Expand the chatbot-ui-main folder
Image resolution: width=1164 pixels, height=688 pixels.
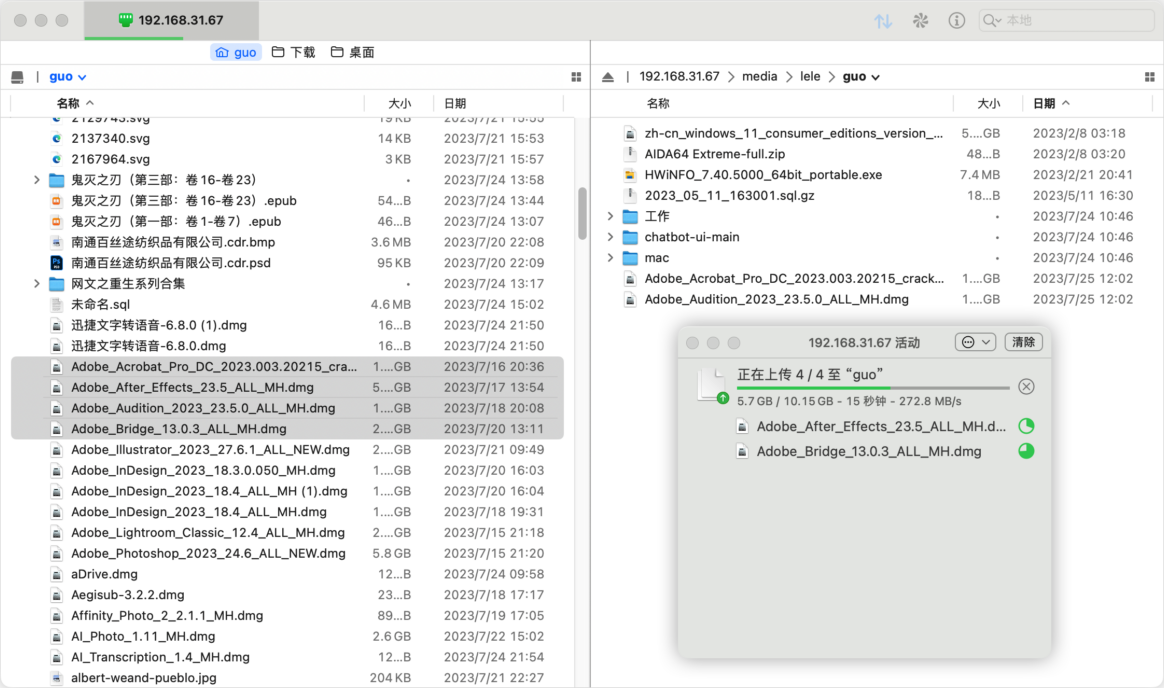(610, 237)
